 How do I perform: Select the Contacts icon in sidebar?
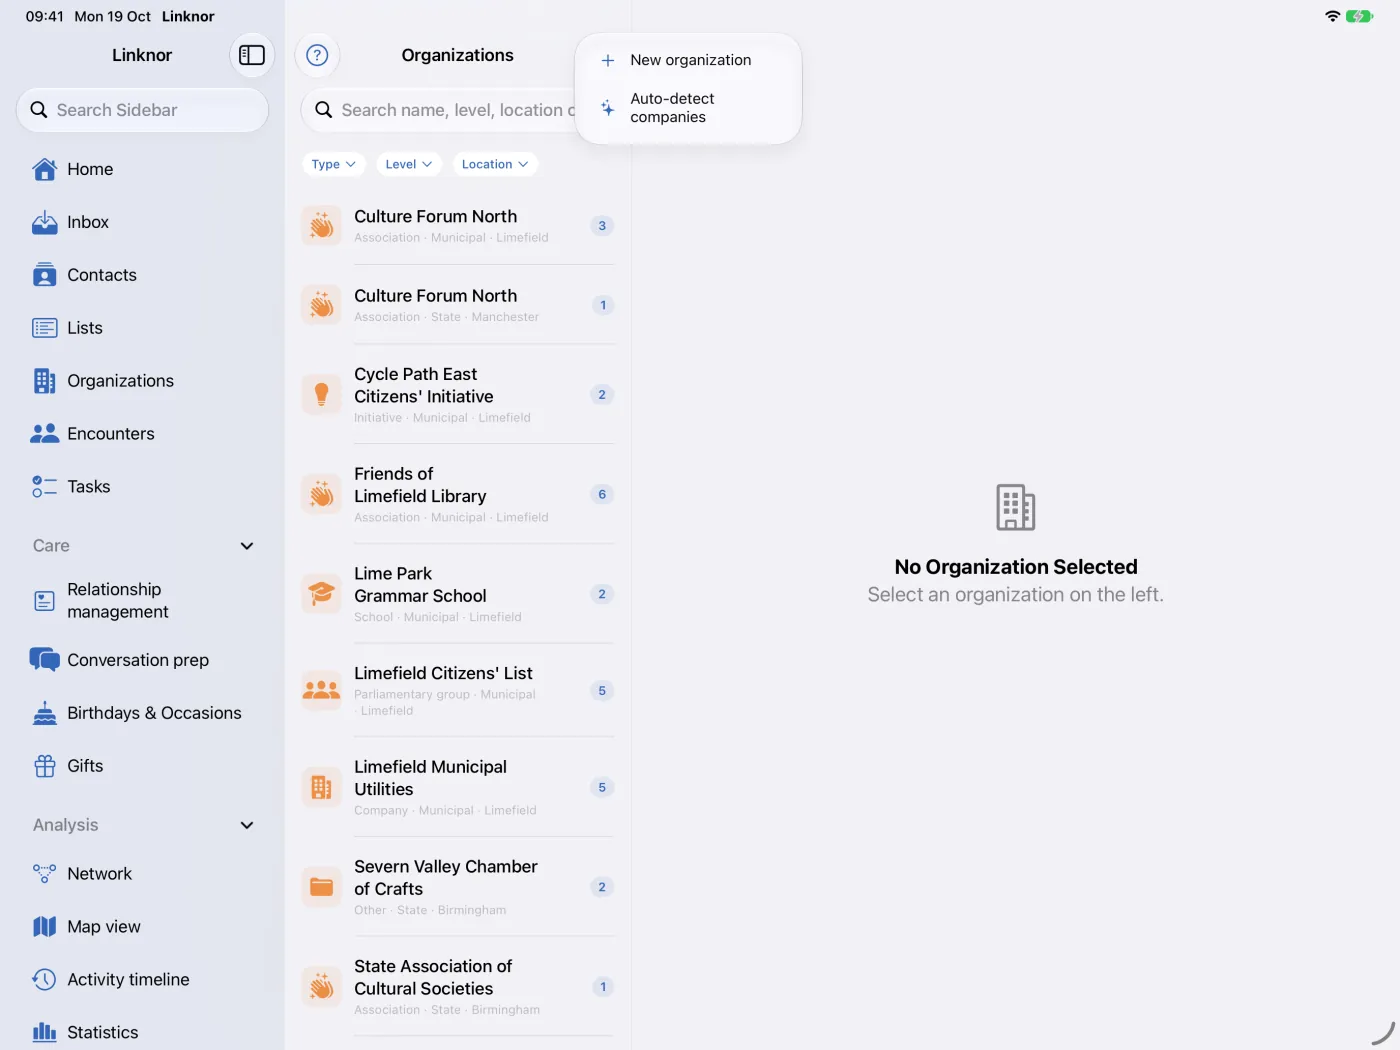[45, 275]
